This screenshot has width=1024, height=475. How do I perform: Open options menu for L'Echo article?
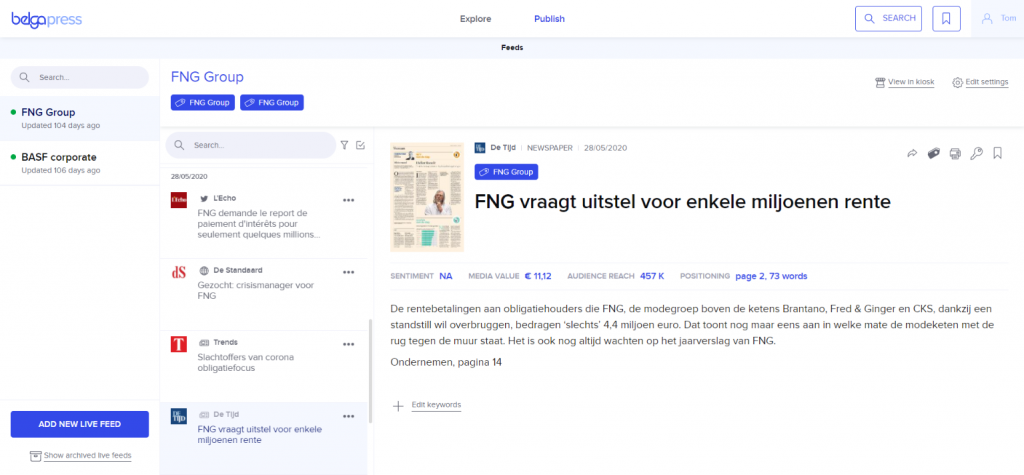click(x=348, y=200)
